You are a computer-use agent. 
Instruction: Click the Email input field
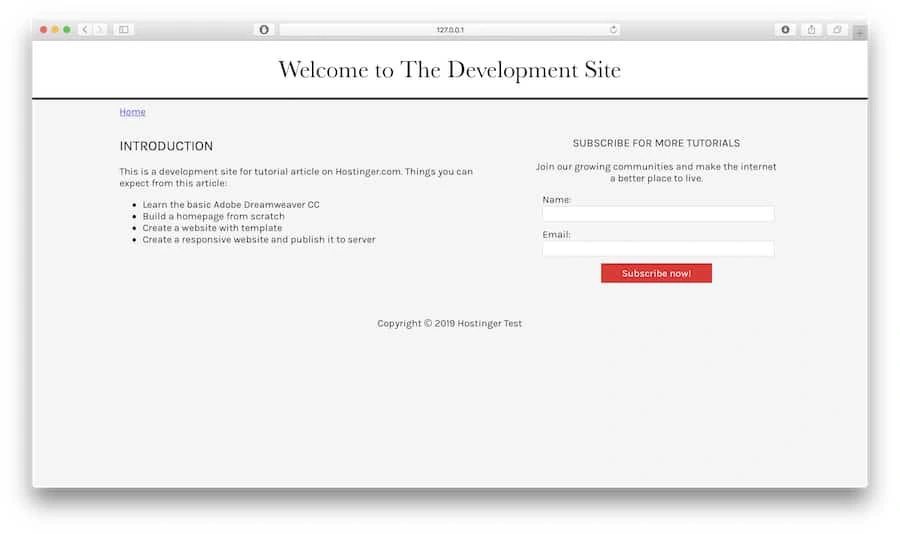tap(658, 249)
